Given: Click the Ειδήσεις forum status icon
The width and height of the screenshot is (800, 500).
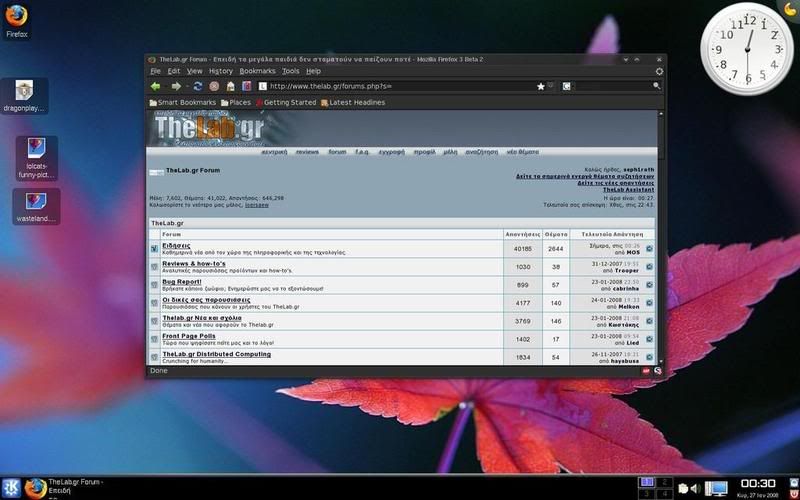Looking at the screenshot, I should (x=154, y=248).
